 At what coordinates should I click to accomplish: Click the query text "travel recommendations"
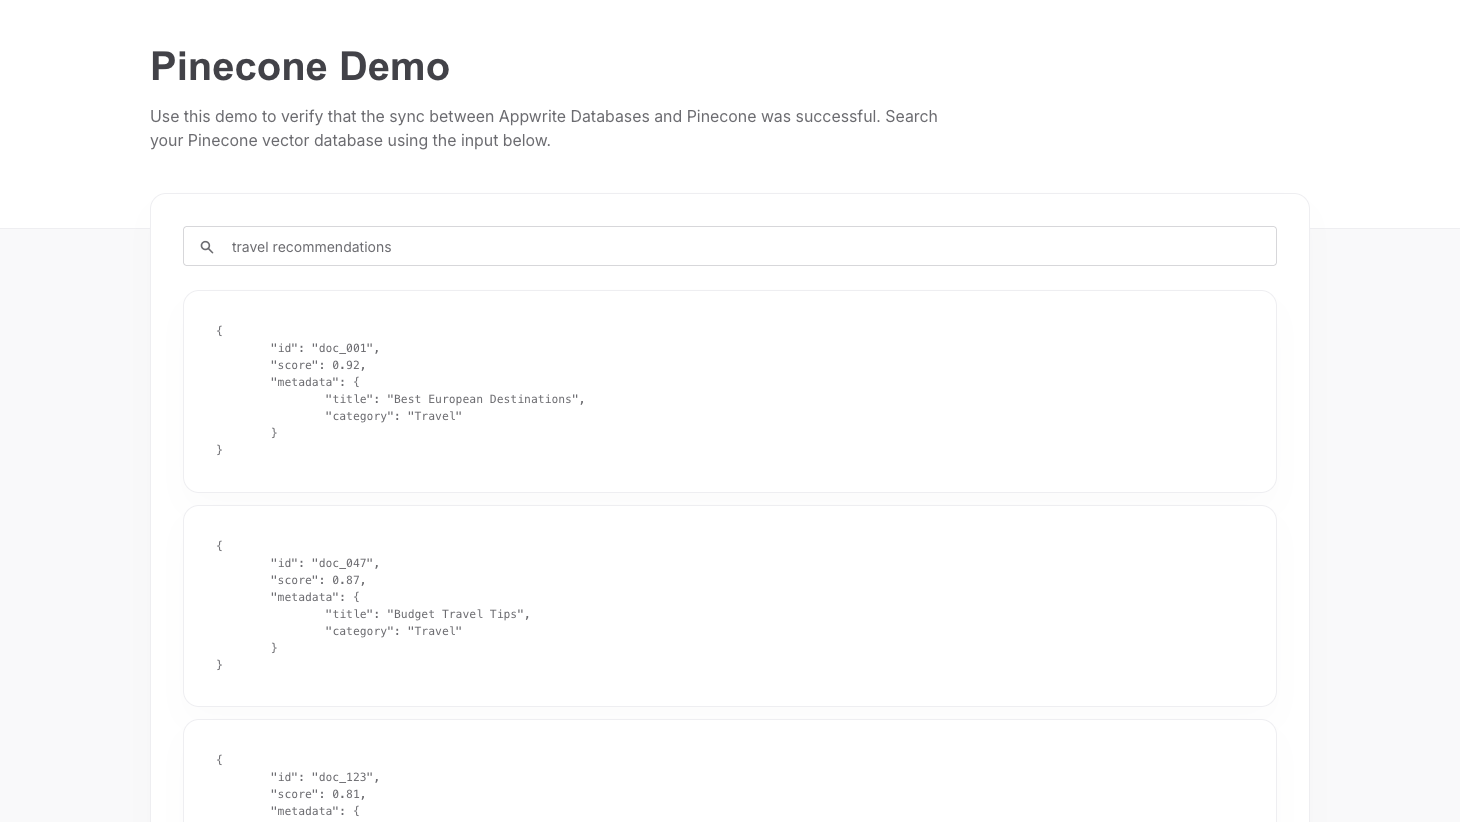click(311, 247)
